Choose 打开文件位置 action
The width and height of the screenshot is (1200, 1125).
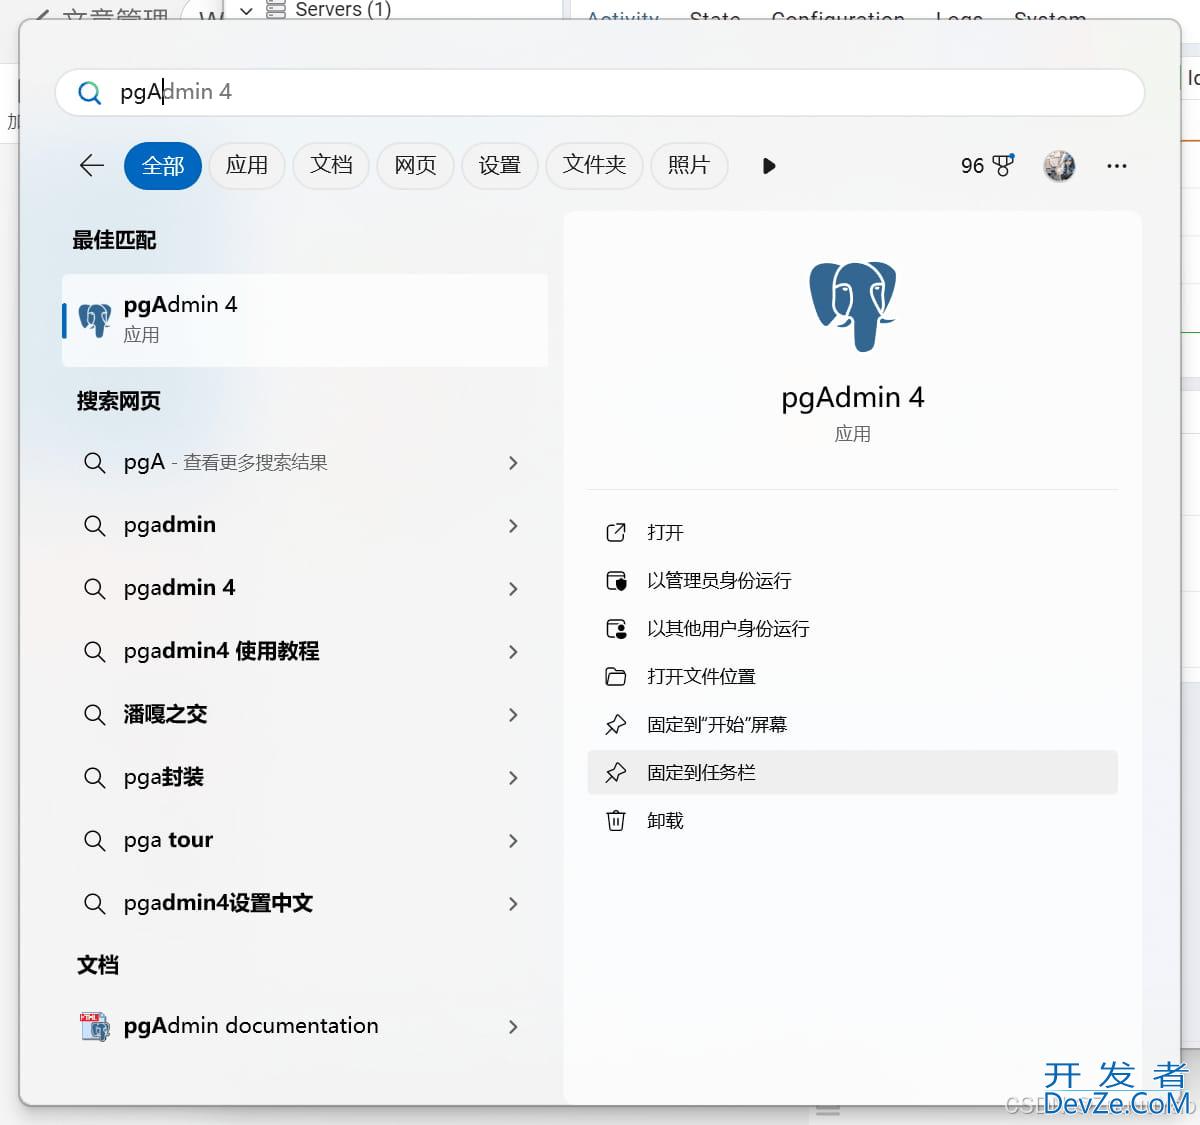(x=852, y=676)
